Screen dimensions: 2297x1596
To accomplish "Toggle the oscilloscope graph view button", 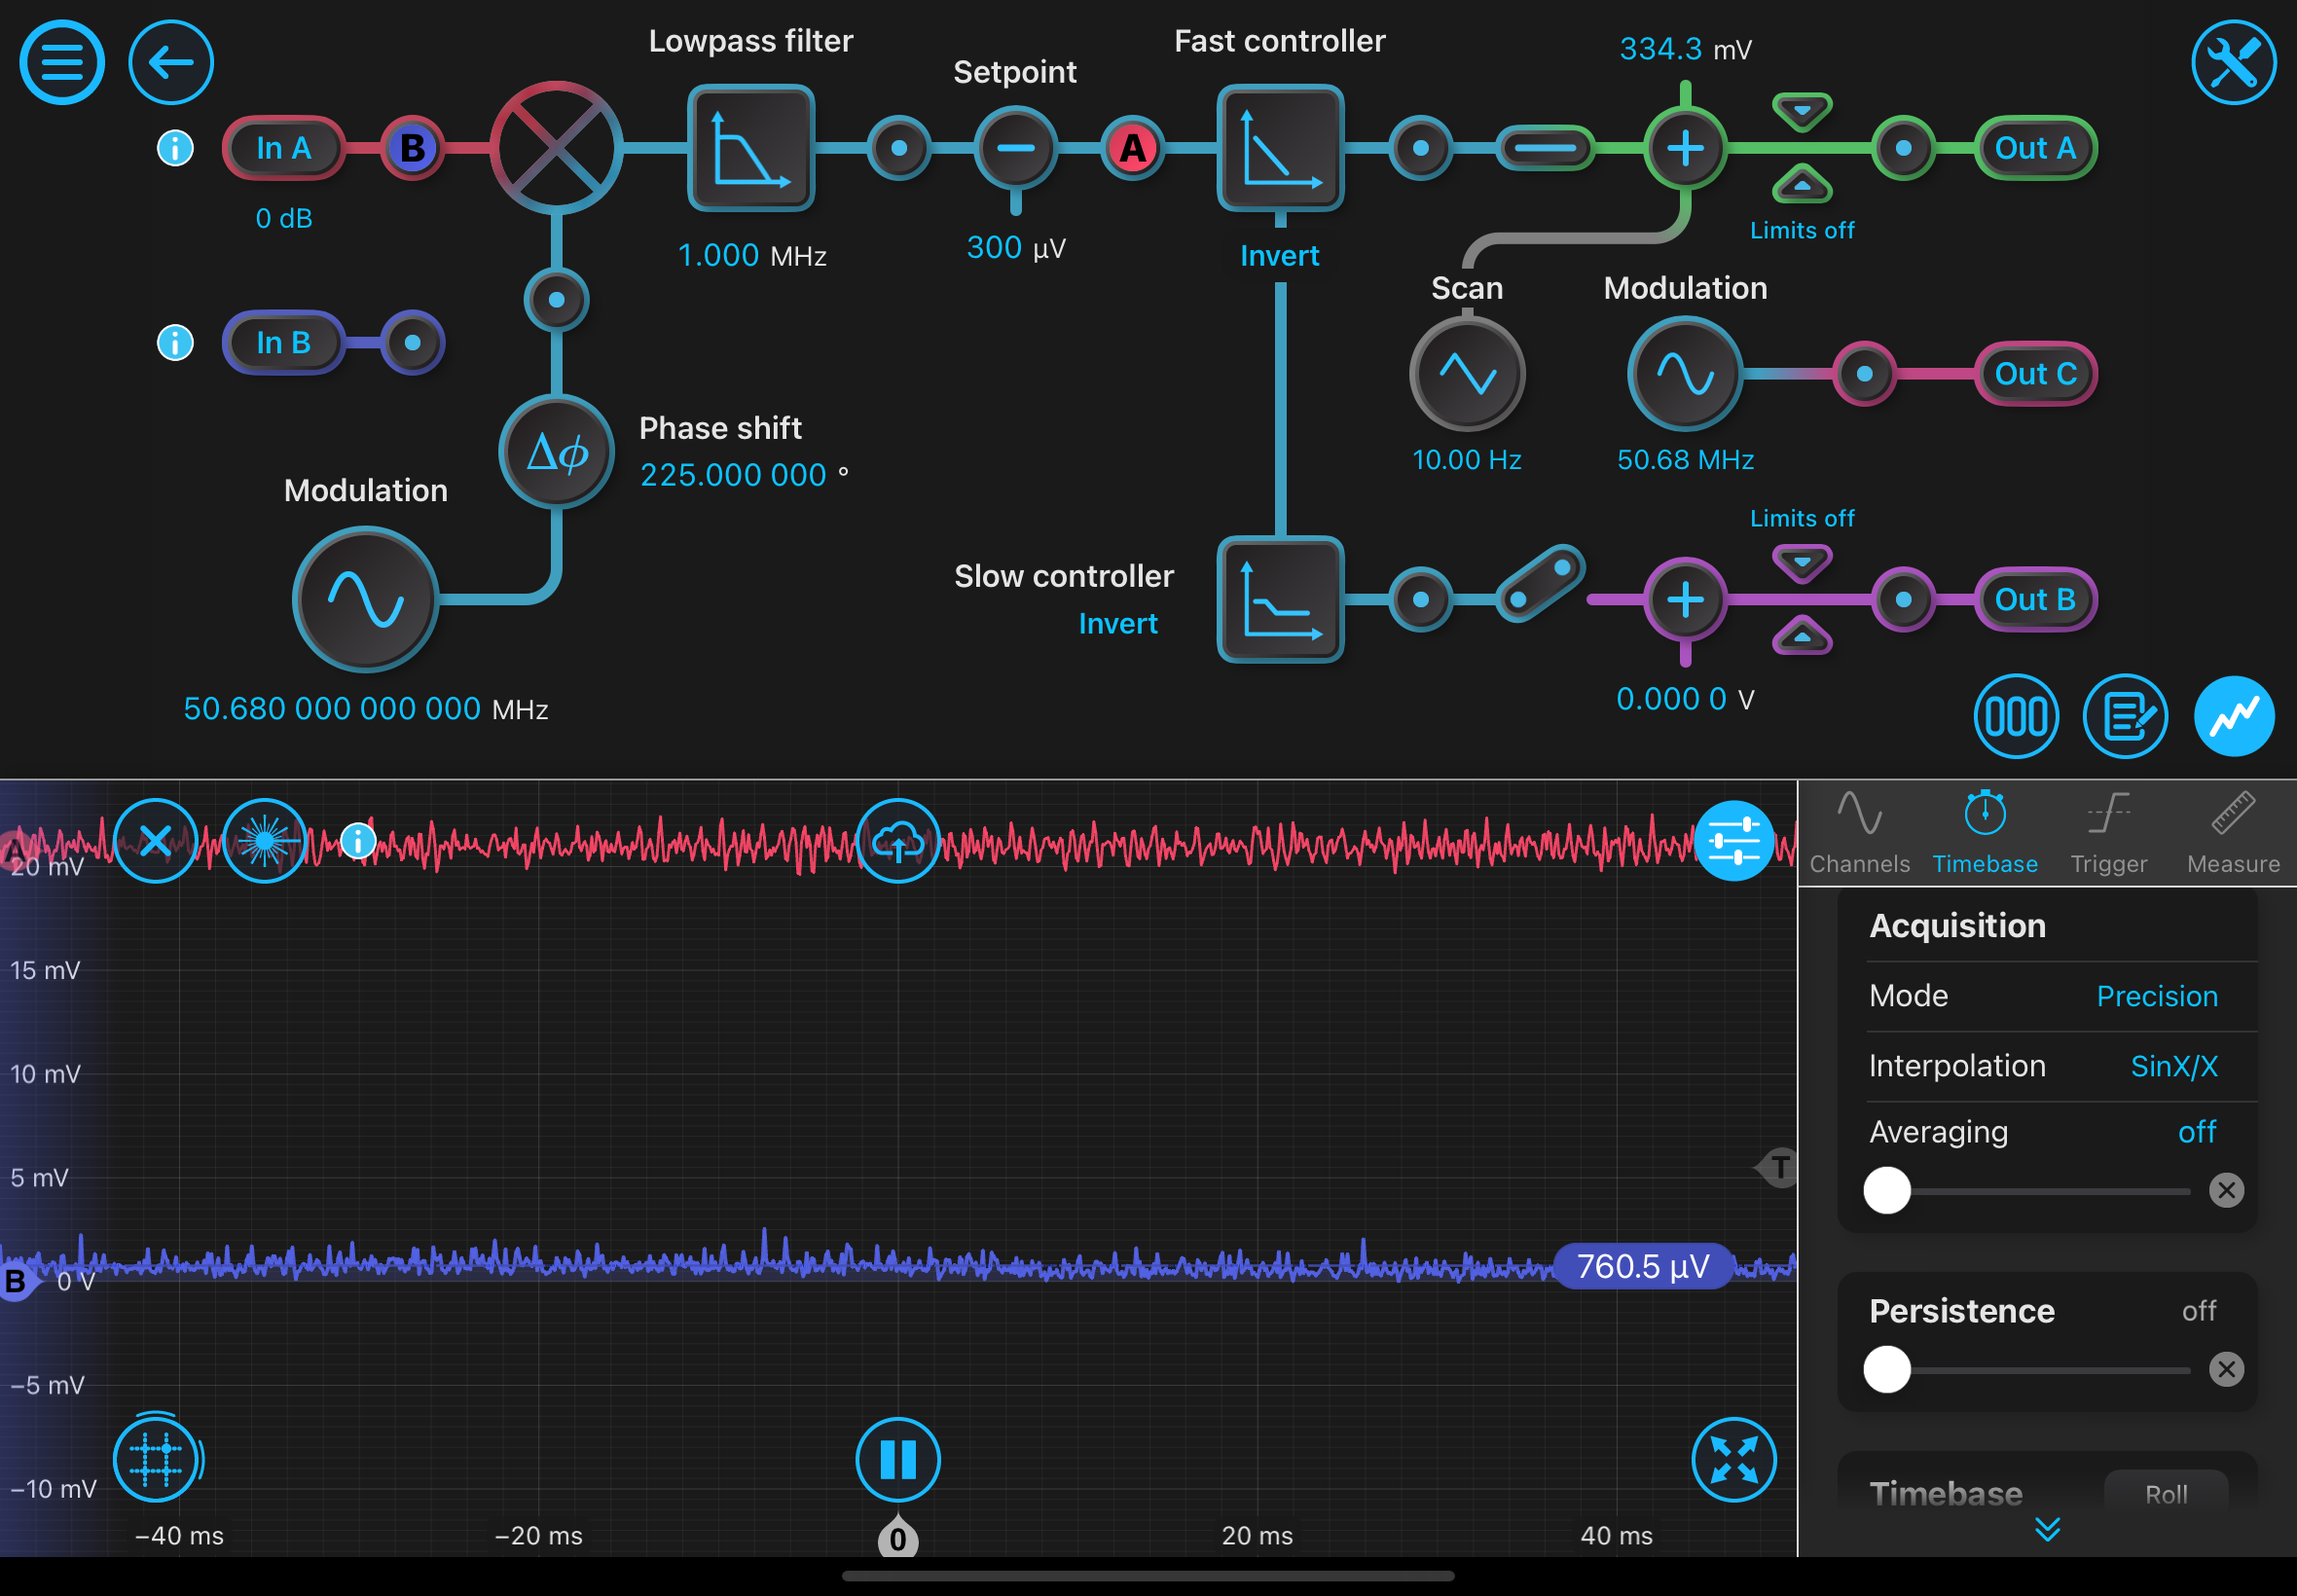I will (x=2234, y=716).
